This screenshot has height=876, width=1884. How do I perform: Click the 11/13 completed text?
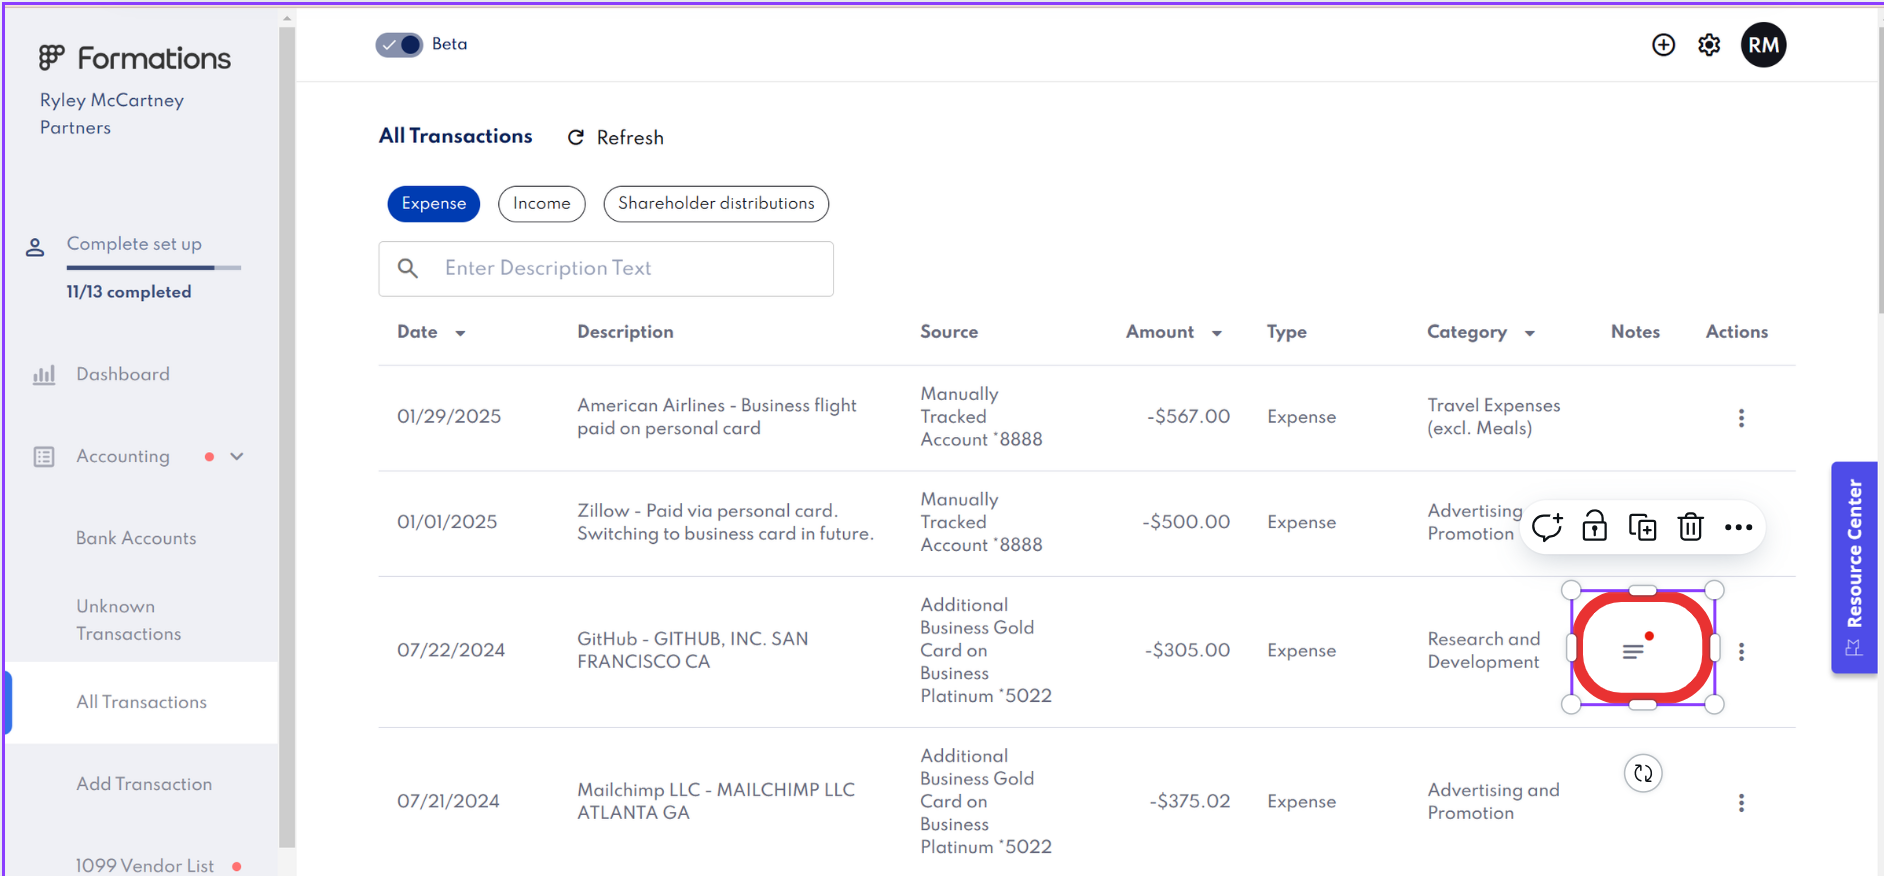(129, 292)
